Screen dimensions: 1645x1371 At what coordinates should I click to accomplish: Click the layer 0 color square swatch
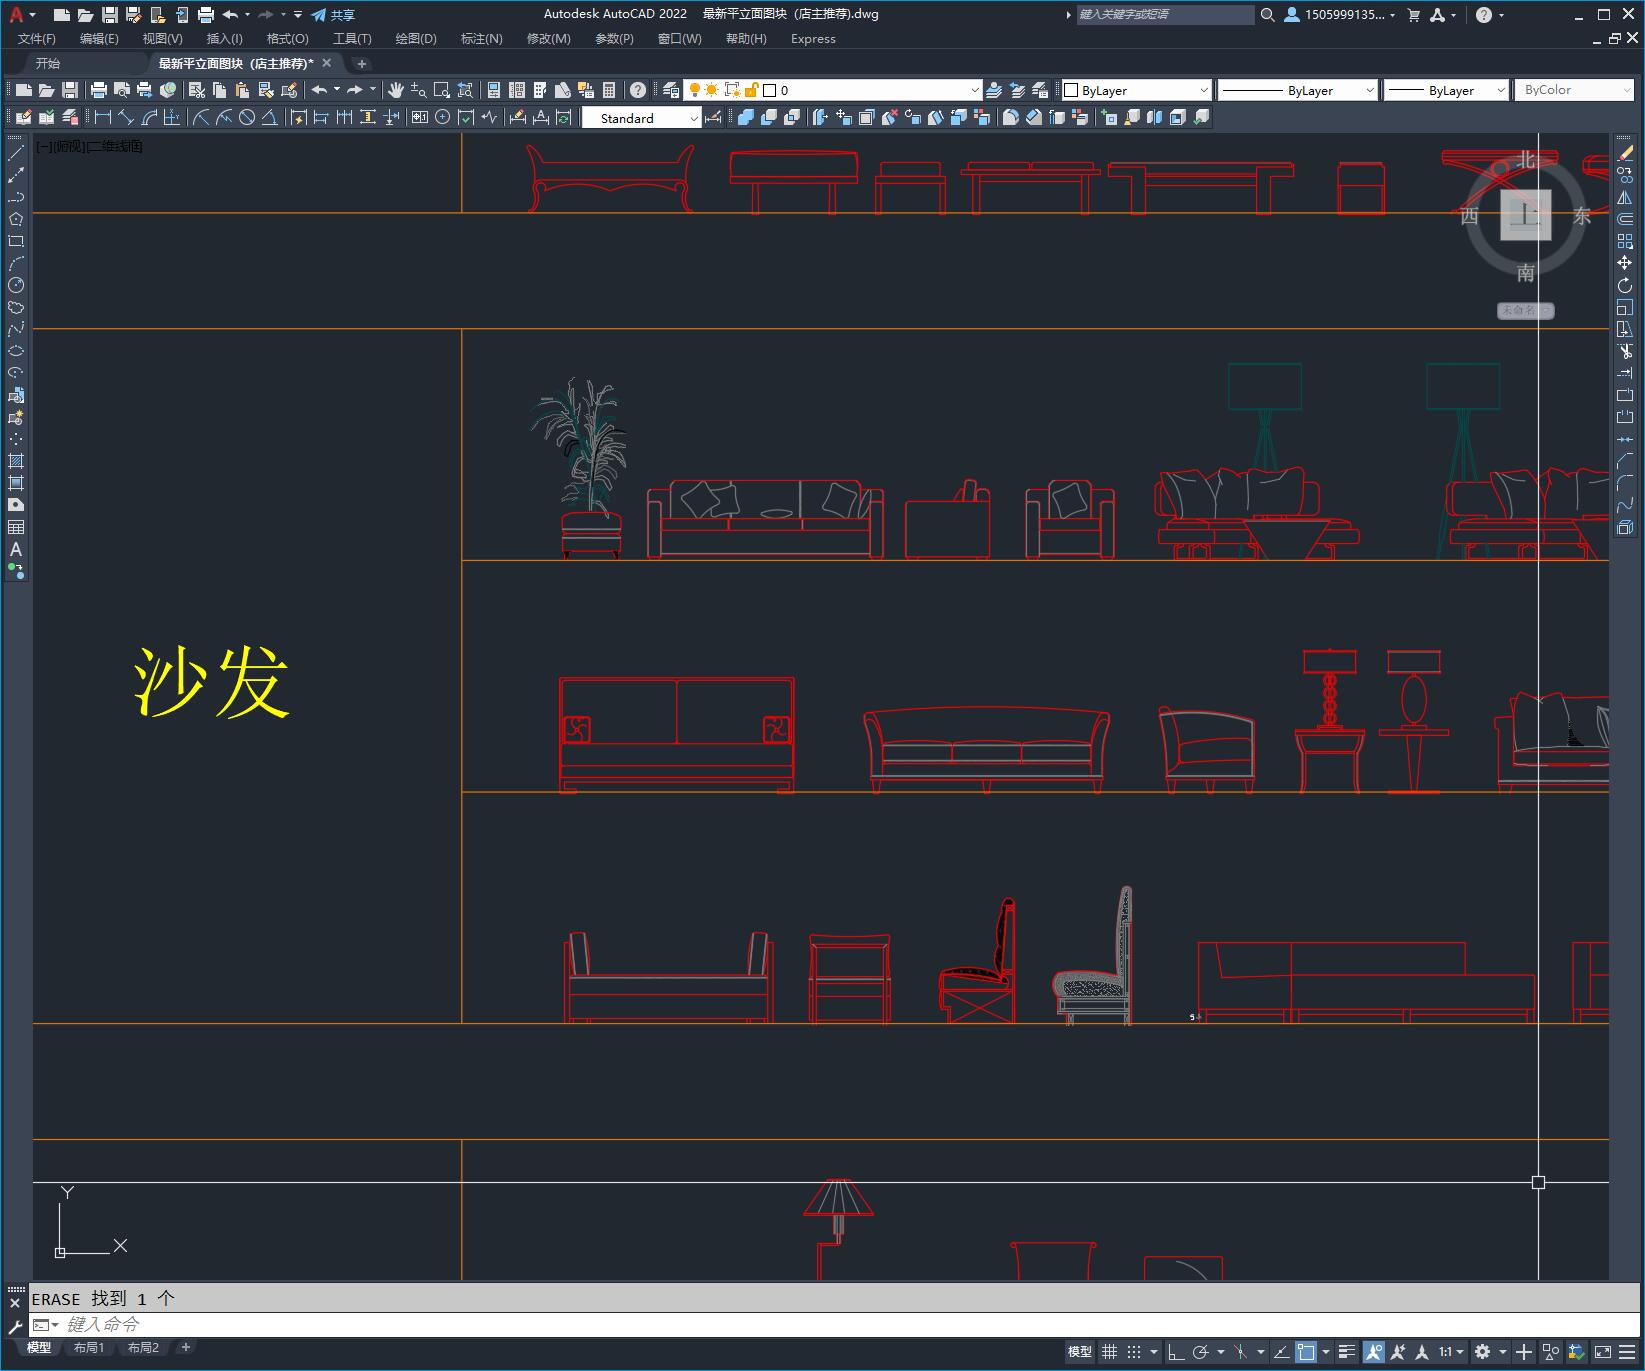point(770,90)
